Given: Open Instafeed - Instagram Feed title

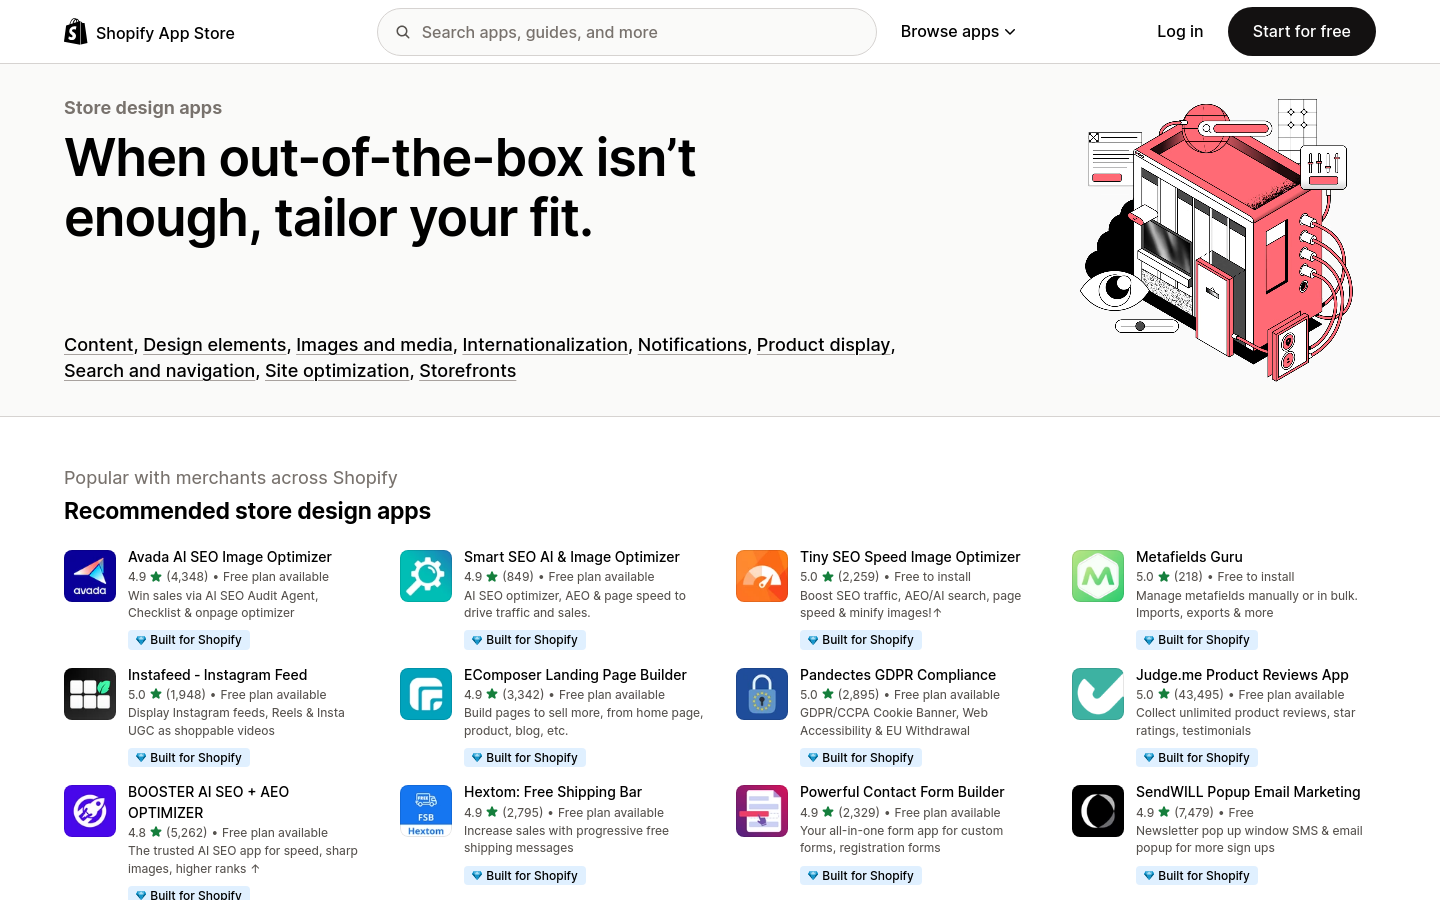Looking at the screenshot, I should [218, 675].
